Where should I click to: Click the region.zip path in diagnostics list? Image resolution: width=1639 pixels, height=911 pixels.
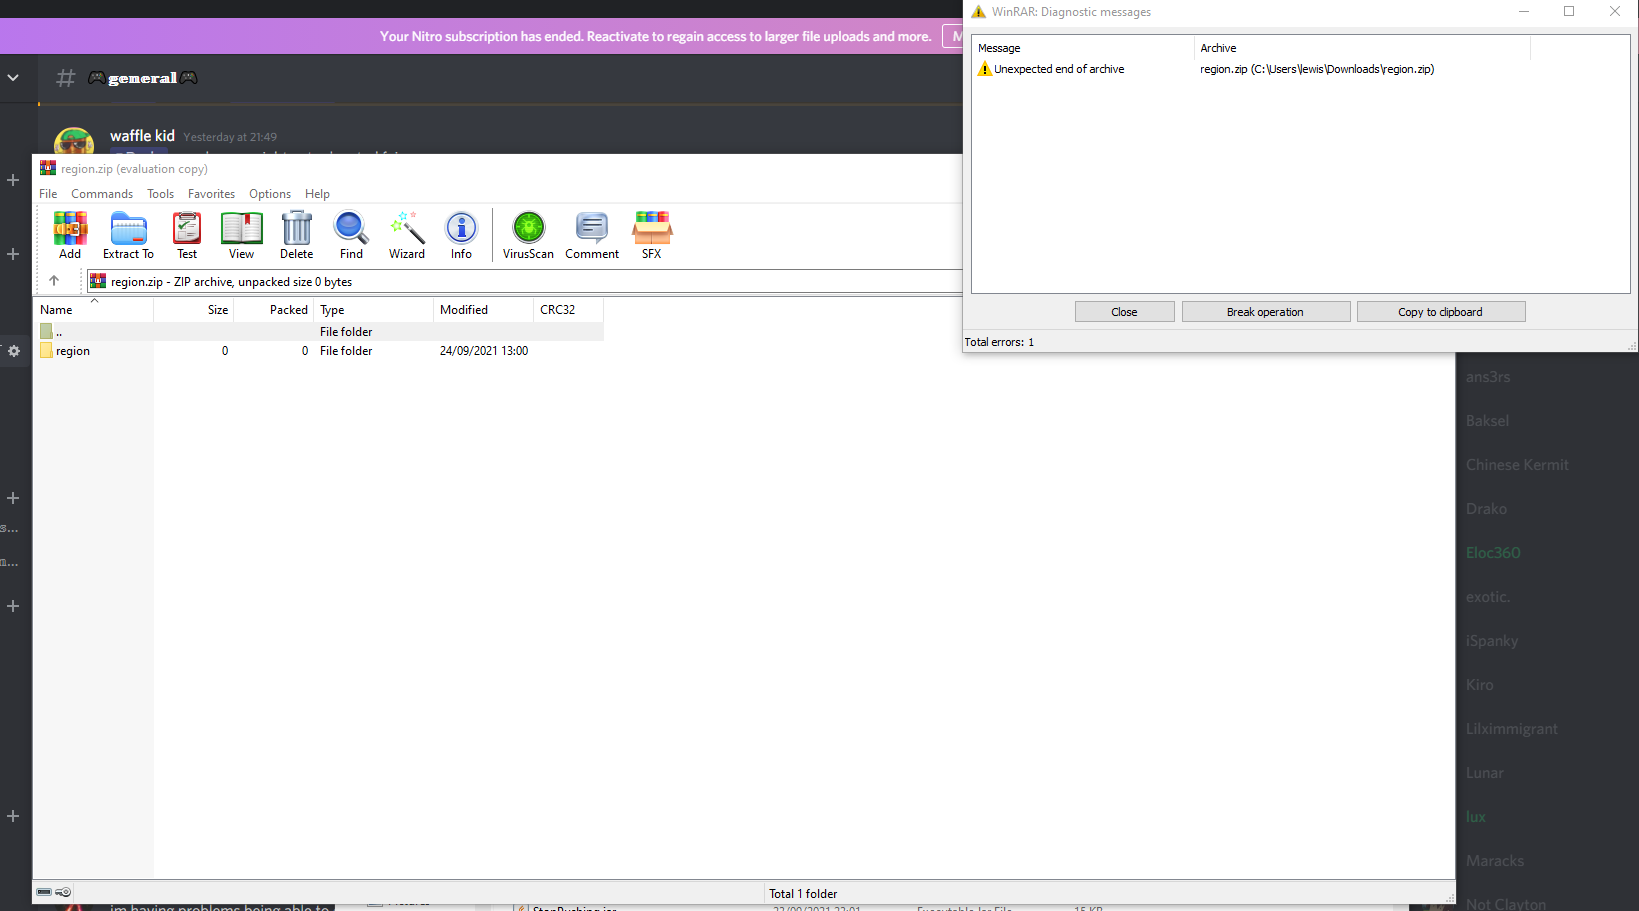click(1317, 69)
